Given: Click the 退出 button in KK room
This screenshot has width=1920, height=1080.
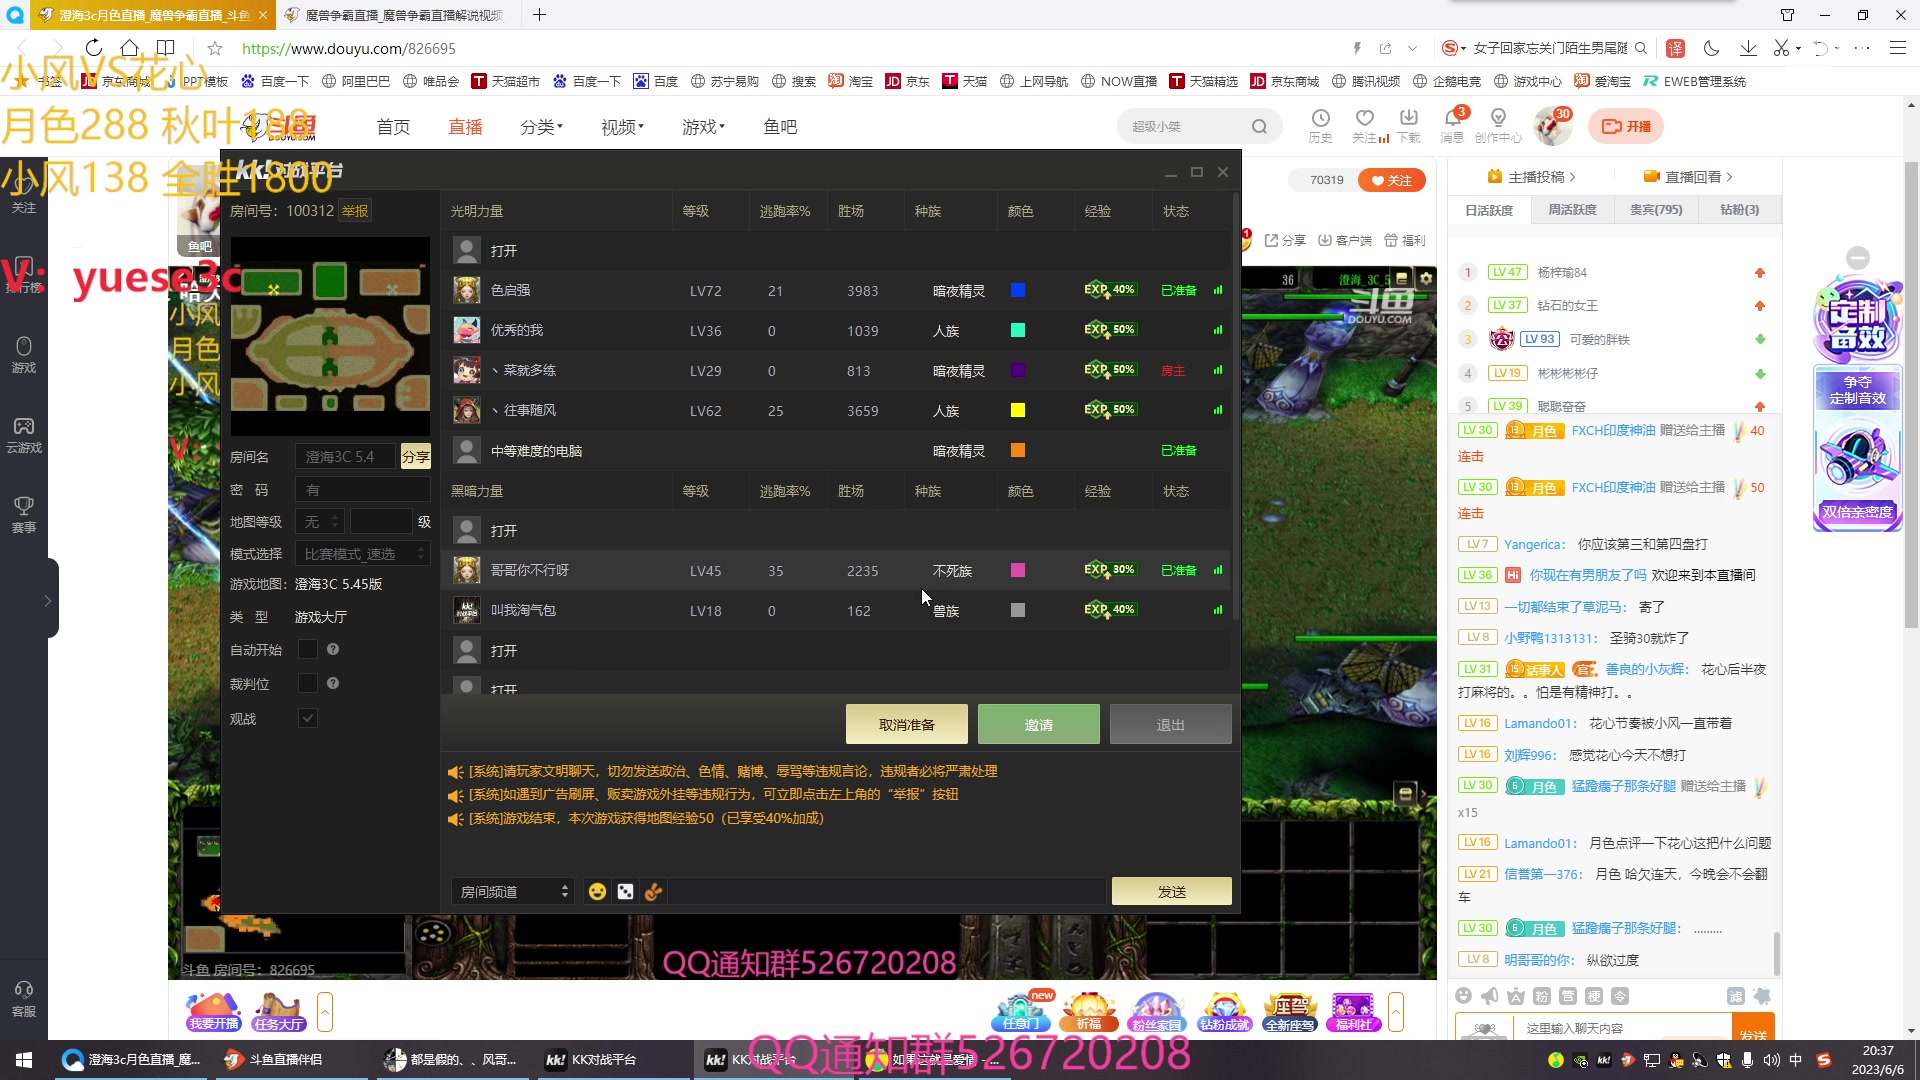Looking at the screenshot, I should (x=1170, y=724).
